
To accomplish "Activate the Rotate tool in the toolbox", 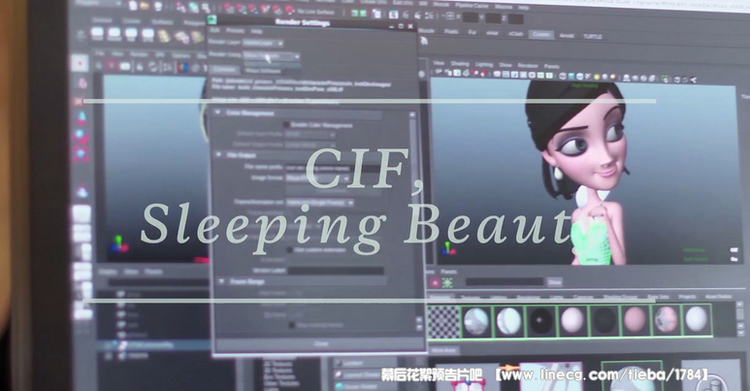I will click(x=82, y=136).
